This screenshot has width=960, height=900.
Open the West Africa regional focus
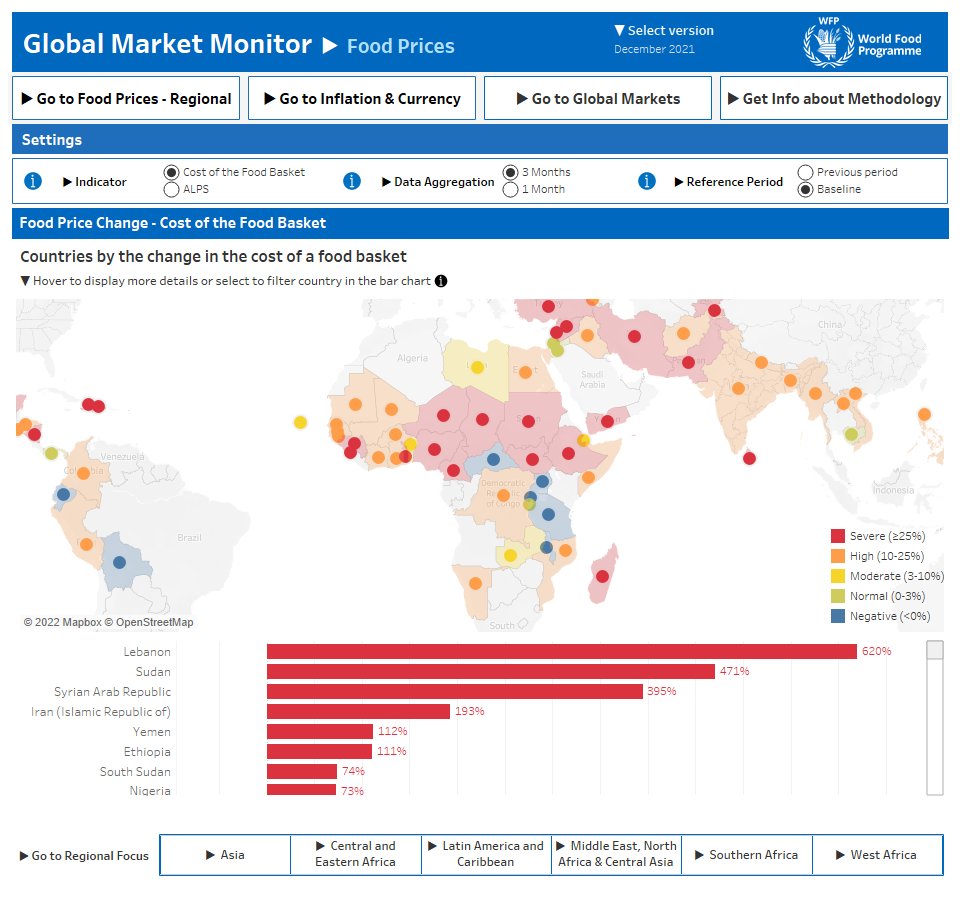point(877,855)
